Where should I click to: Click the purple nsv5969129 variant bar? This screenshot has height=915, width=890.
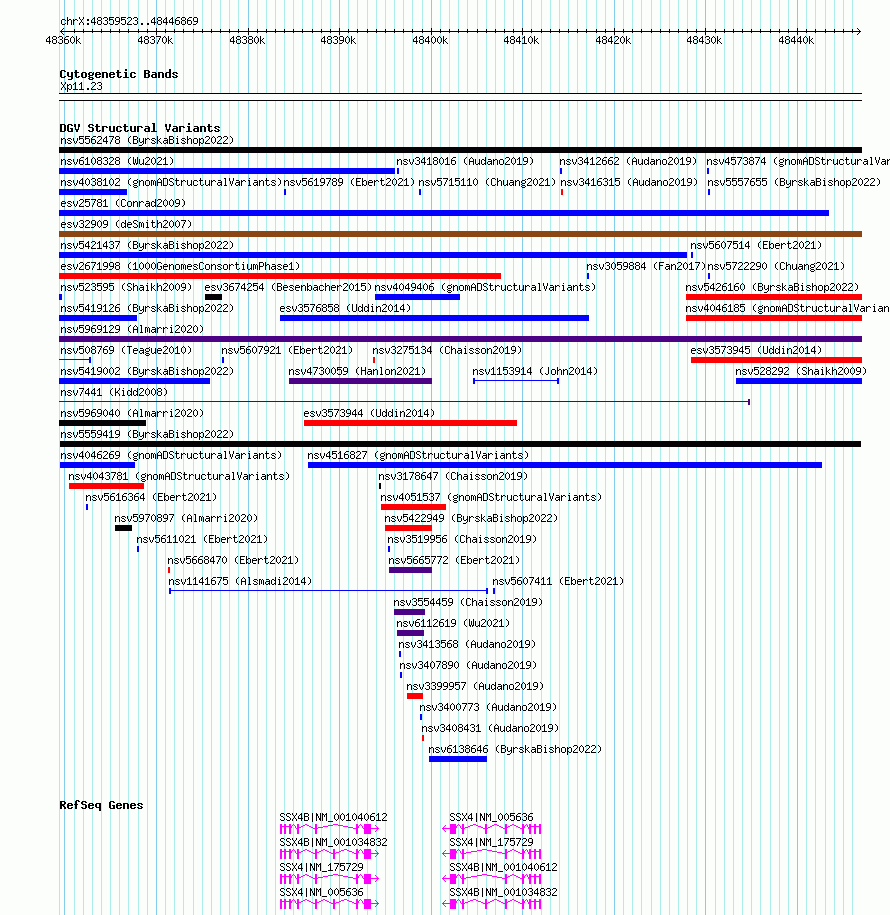pyautogui.click(x=460, y=339)
